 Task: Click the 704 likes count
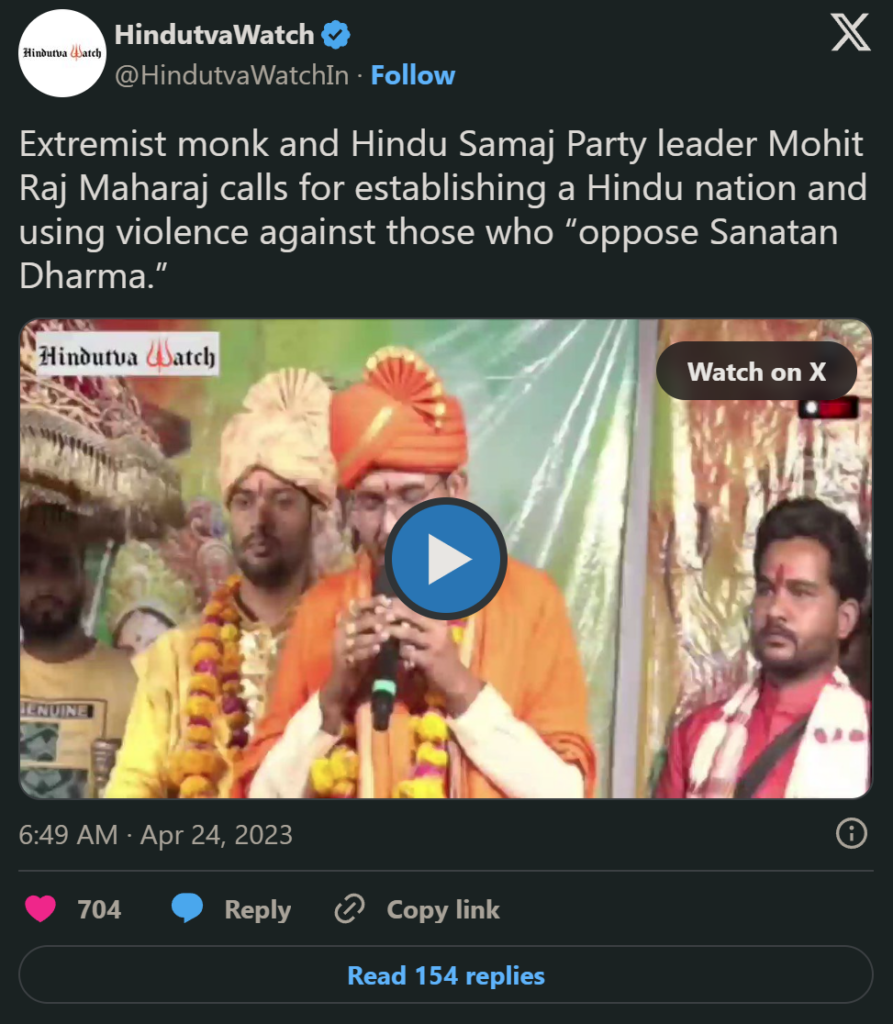coord(99,909)
